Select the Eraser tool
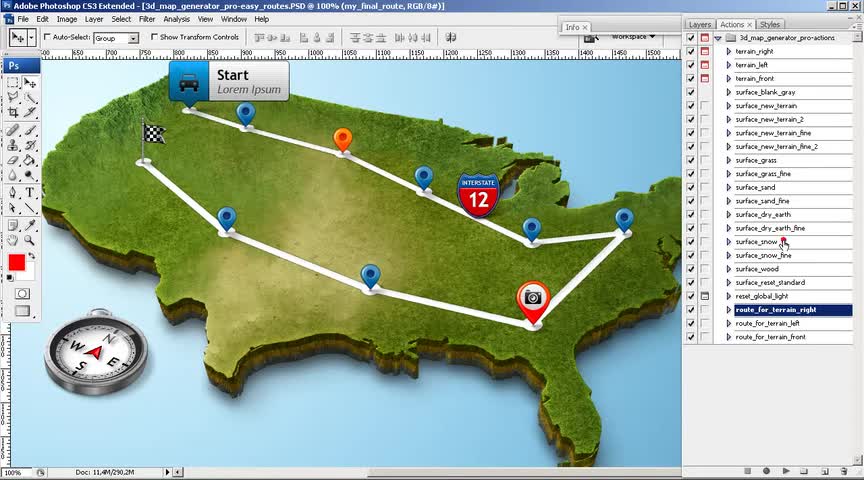Image resolution: width=864 pixels, height=480 pixels. (x=13, y=160)
